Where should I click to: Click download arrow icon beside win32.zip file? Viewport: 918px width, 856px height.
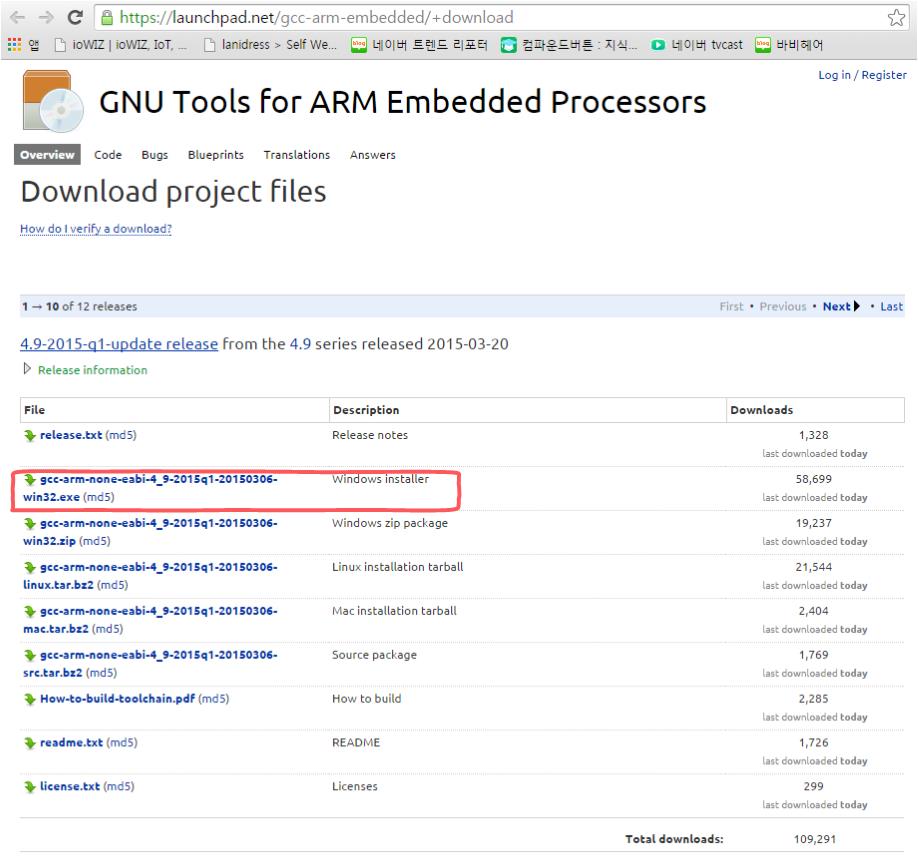pyautogui.click(x=30, y=523)
